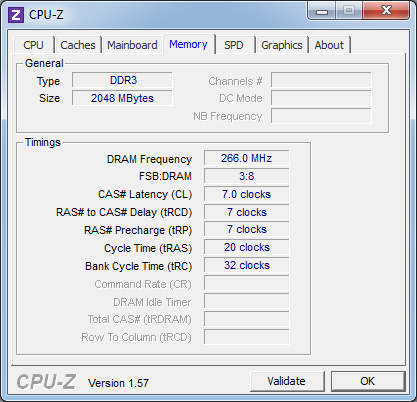The height and width of the screenshot is (402, 417).
Task: Switch to the CPU tab
Action: pyautogui.click(x=34, y=45)
